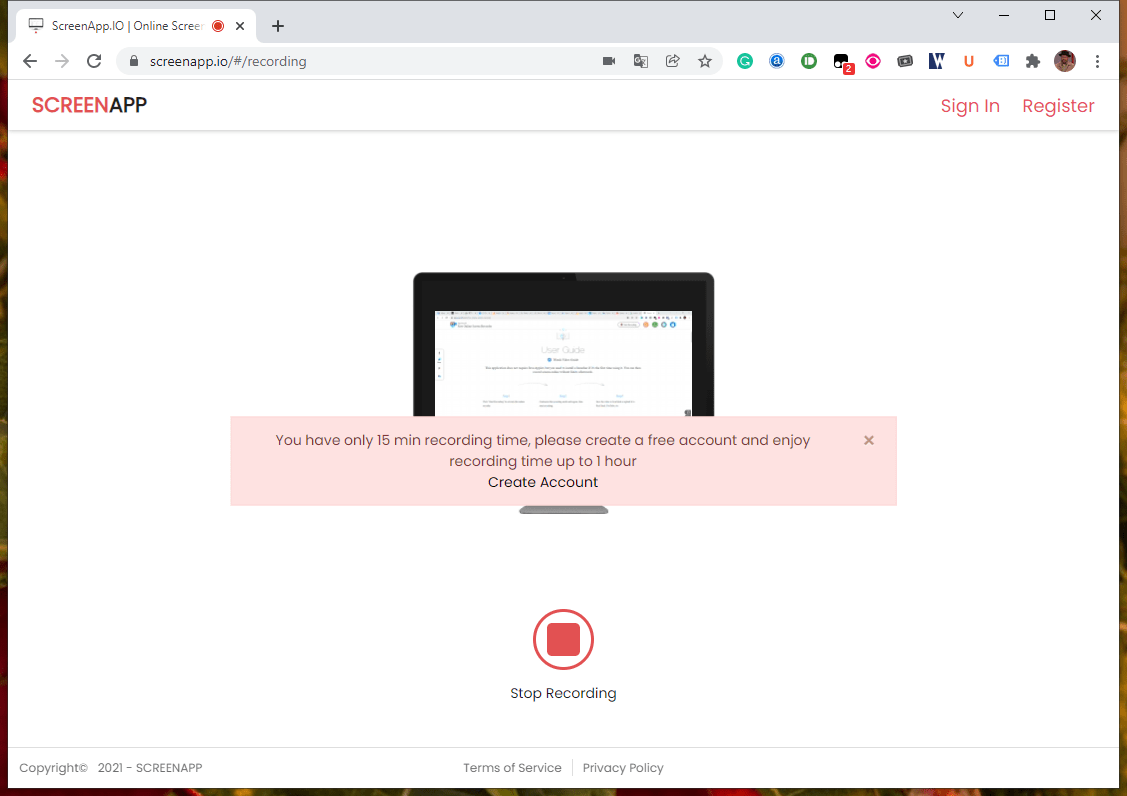
Task: Dismiss the 15 minute recording time notification
Action: pos(868,440)
